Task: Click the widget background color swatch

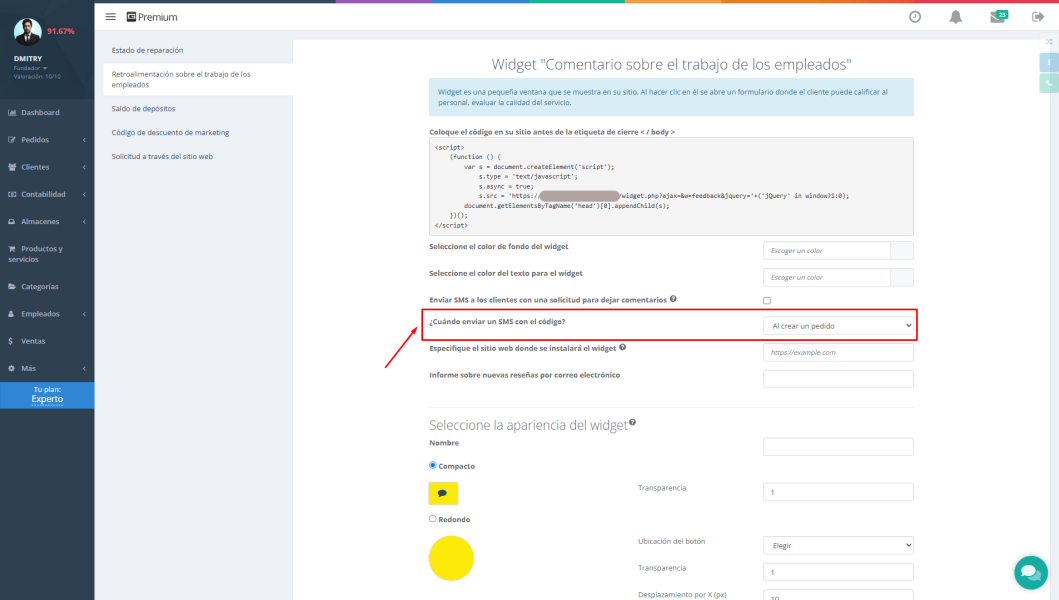Action: point(901,250)
